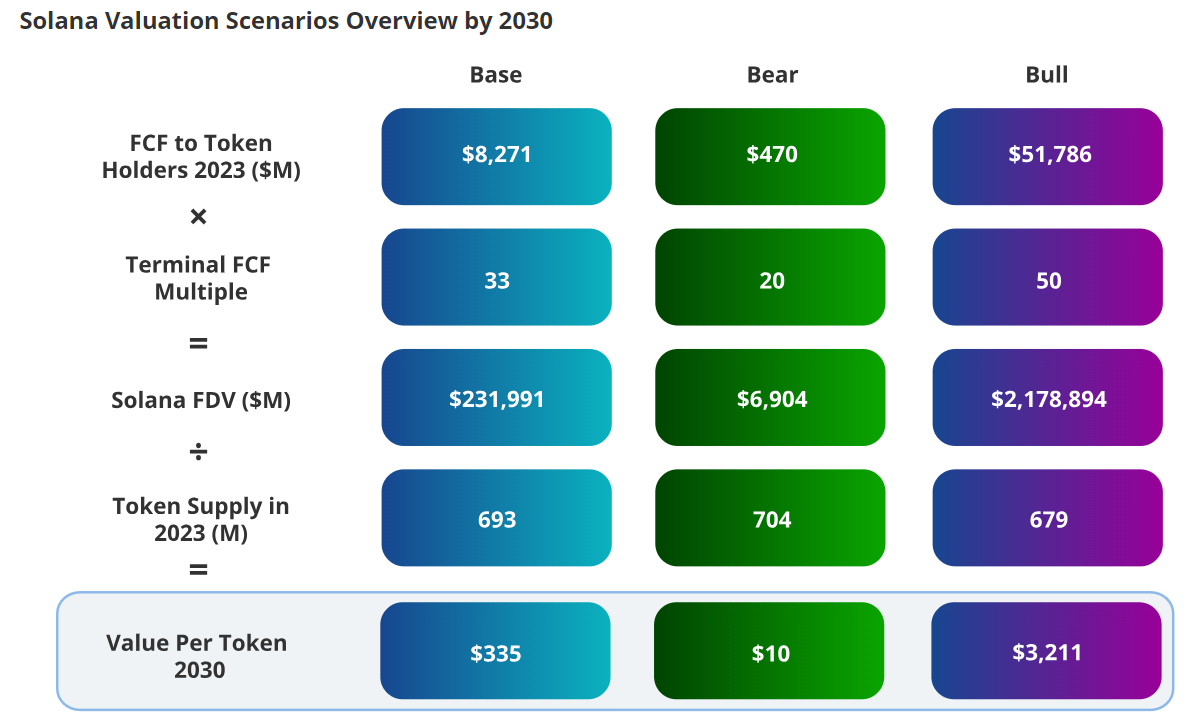Click the multiplication sign below FCF label
The height and width of the screenshot is (718, 1199).
(199, 217)
